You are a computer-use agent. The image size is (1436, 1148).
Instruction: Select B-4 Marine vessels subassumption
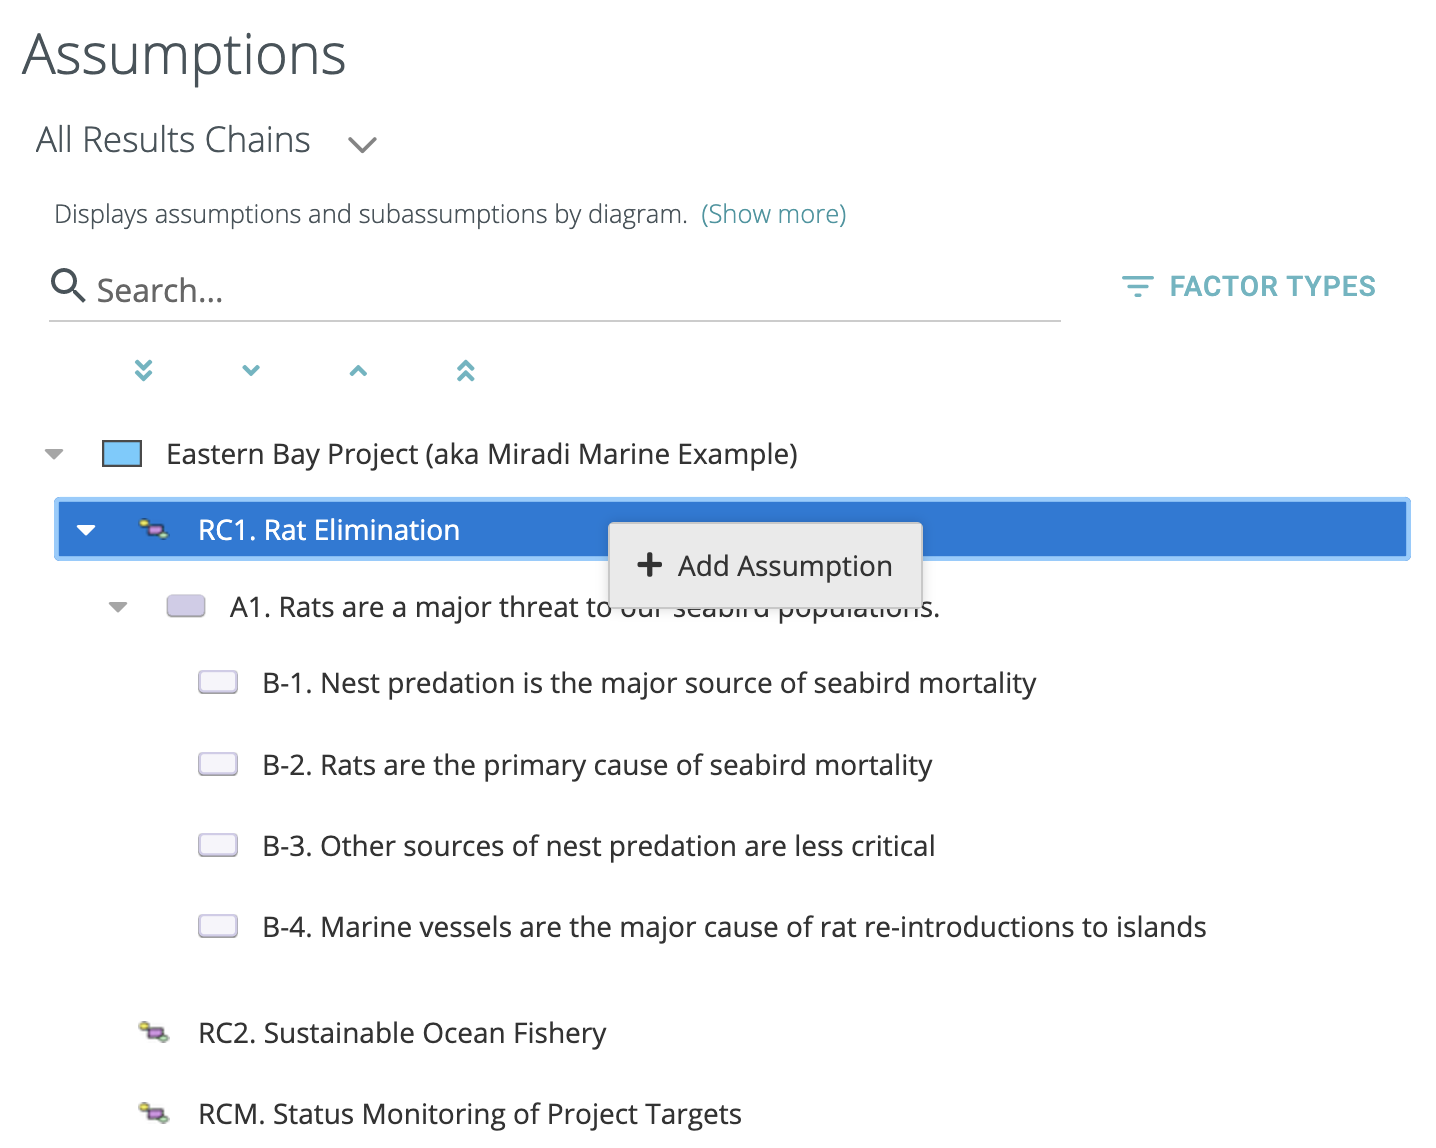(733, 927)
